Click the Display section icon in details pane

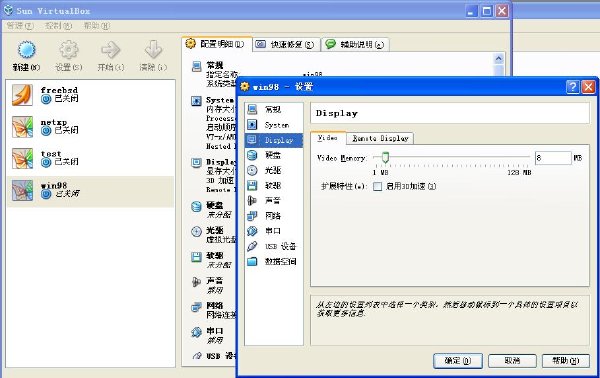[x=196, y=163]
